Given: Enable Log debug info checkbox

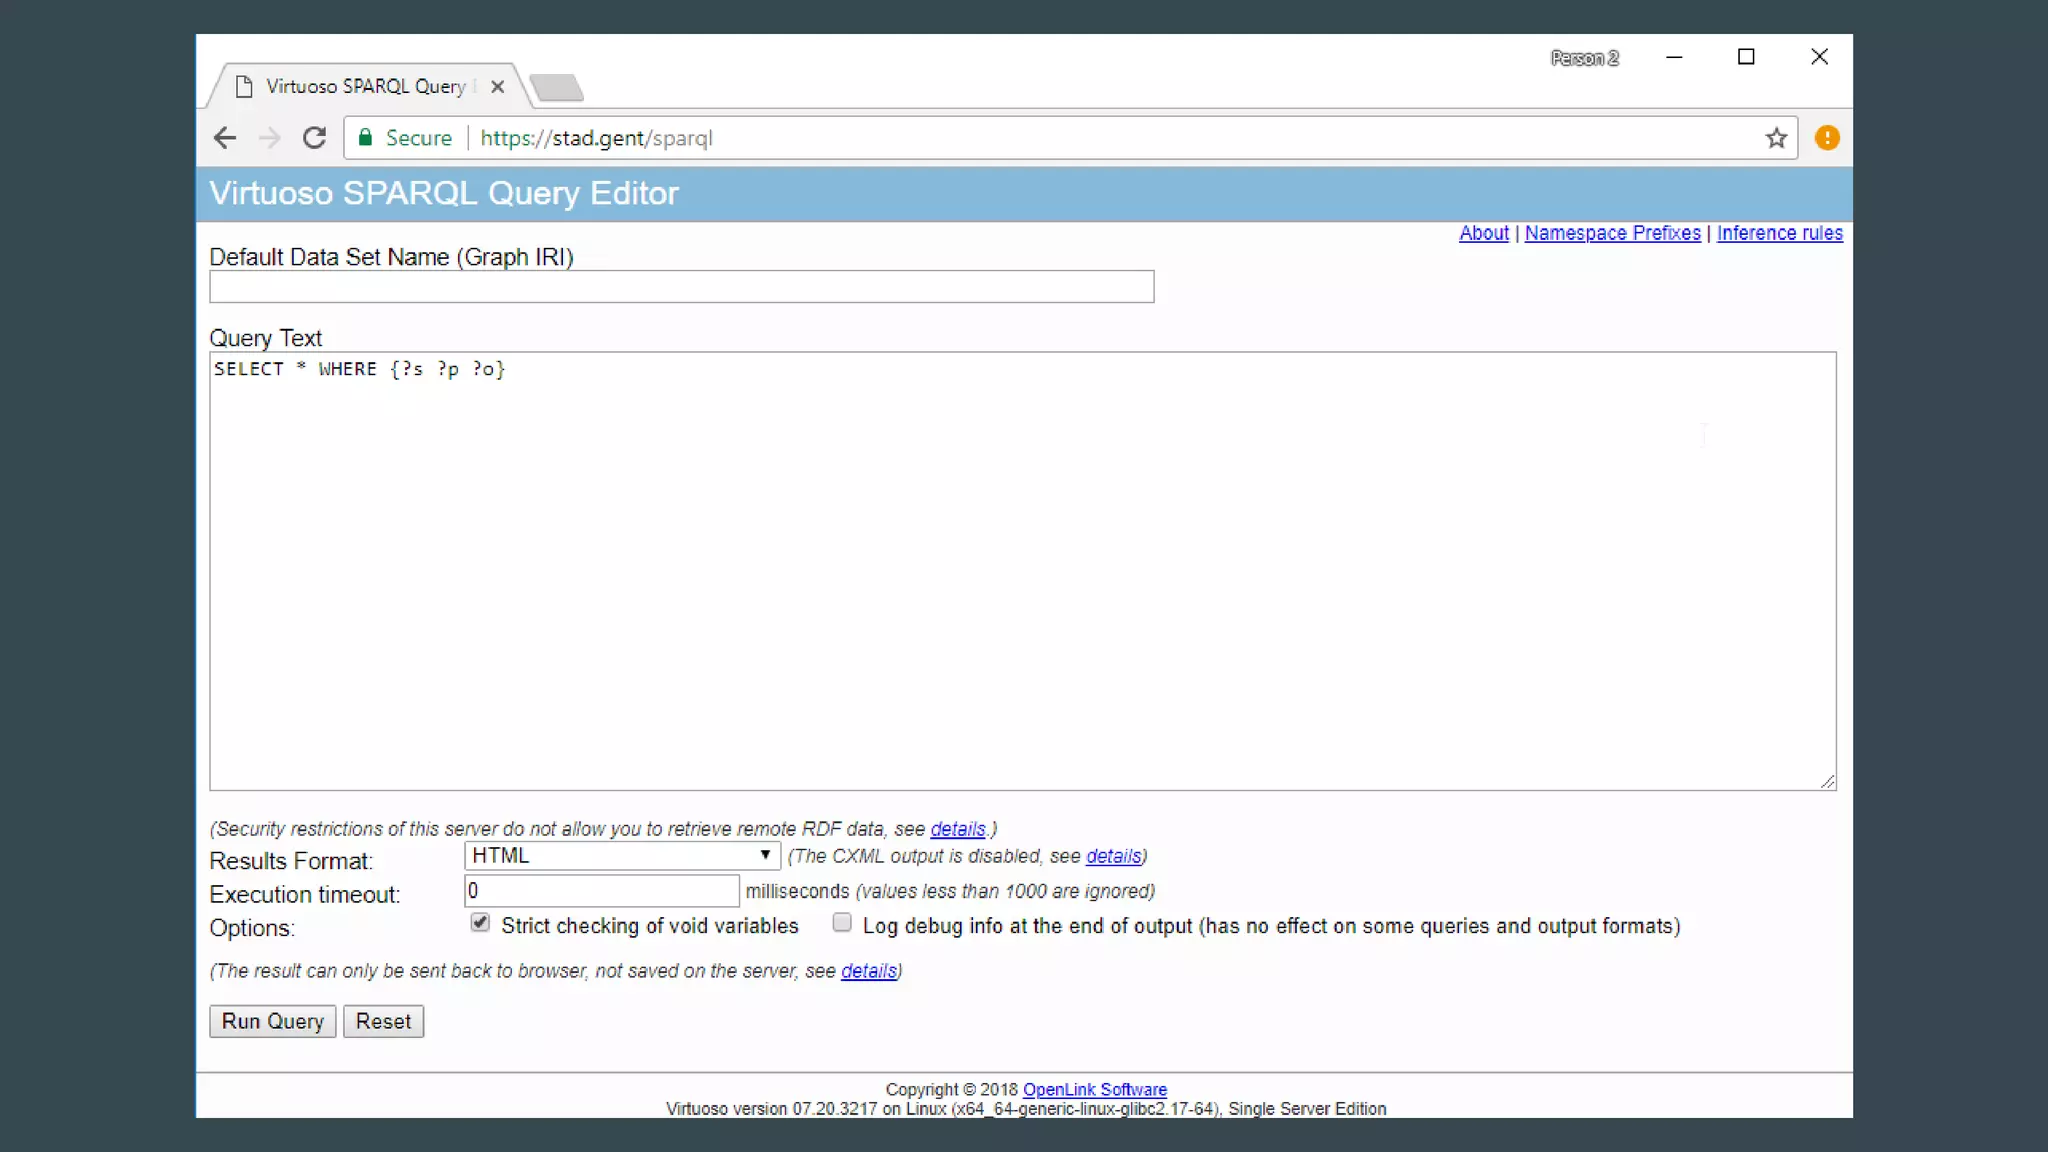Looking at the screenshot, I should 842,923.
